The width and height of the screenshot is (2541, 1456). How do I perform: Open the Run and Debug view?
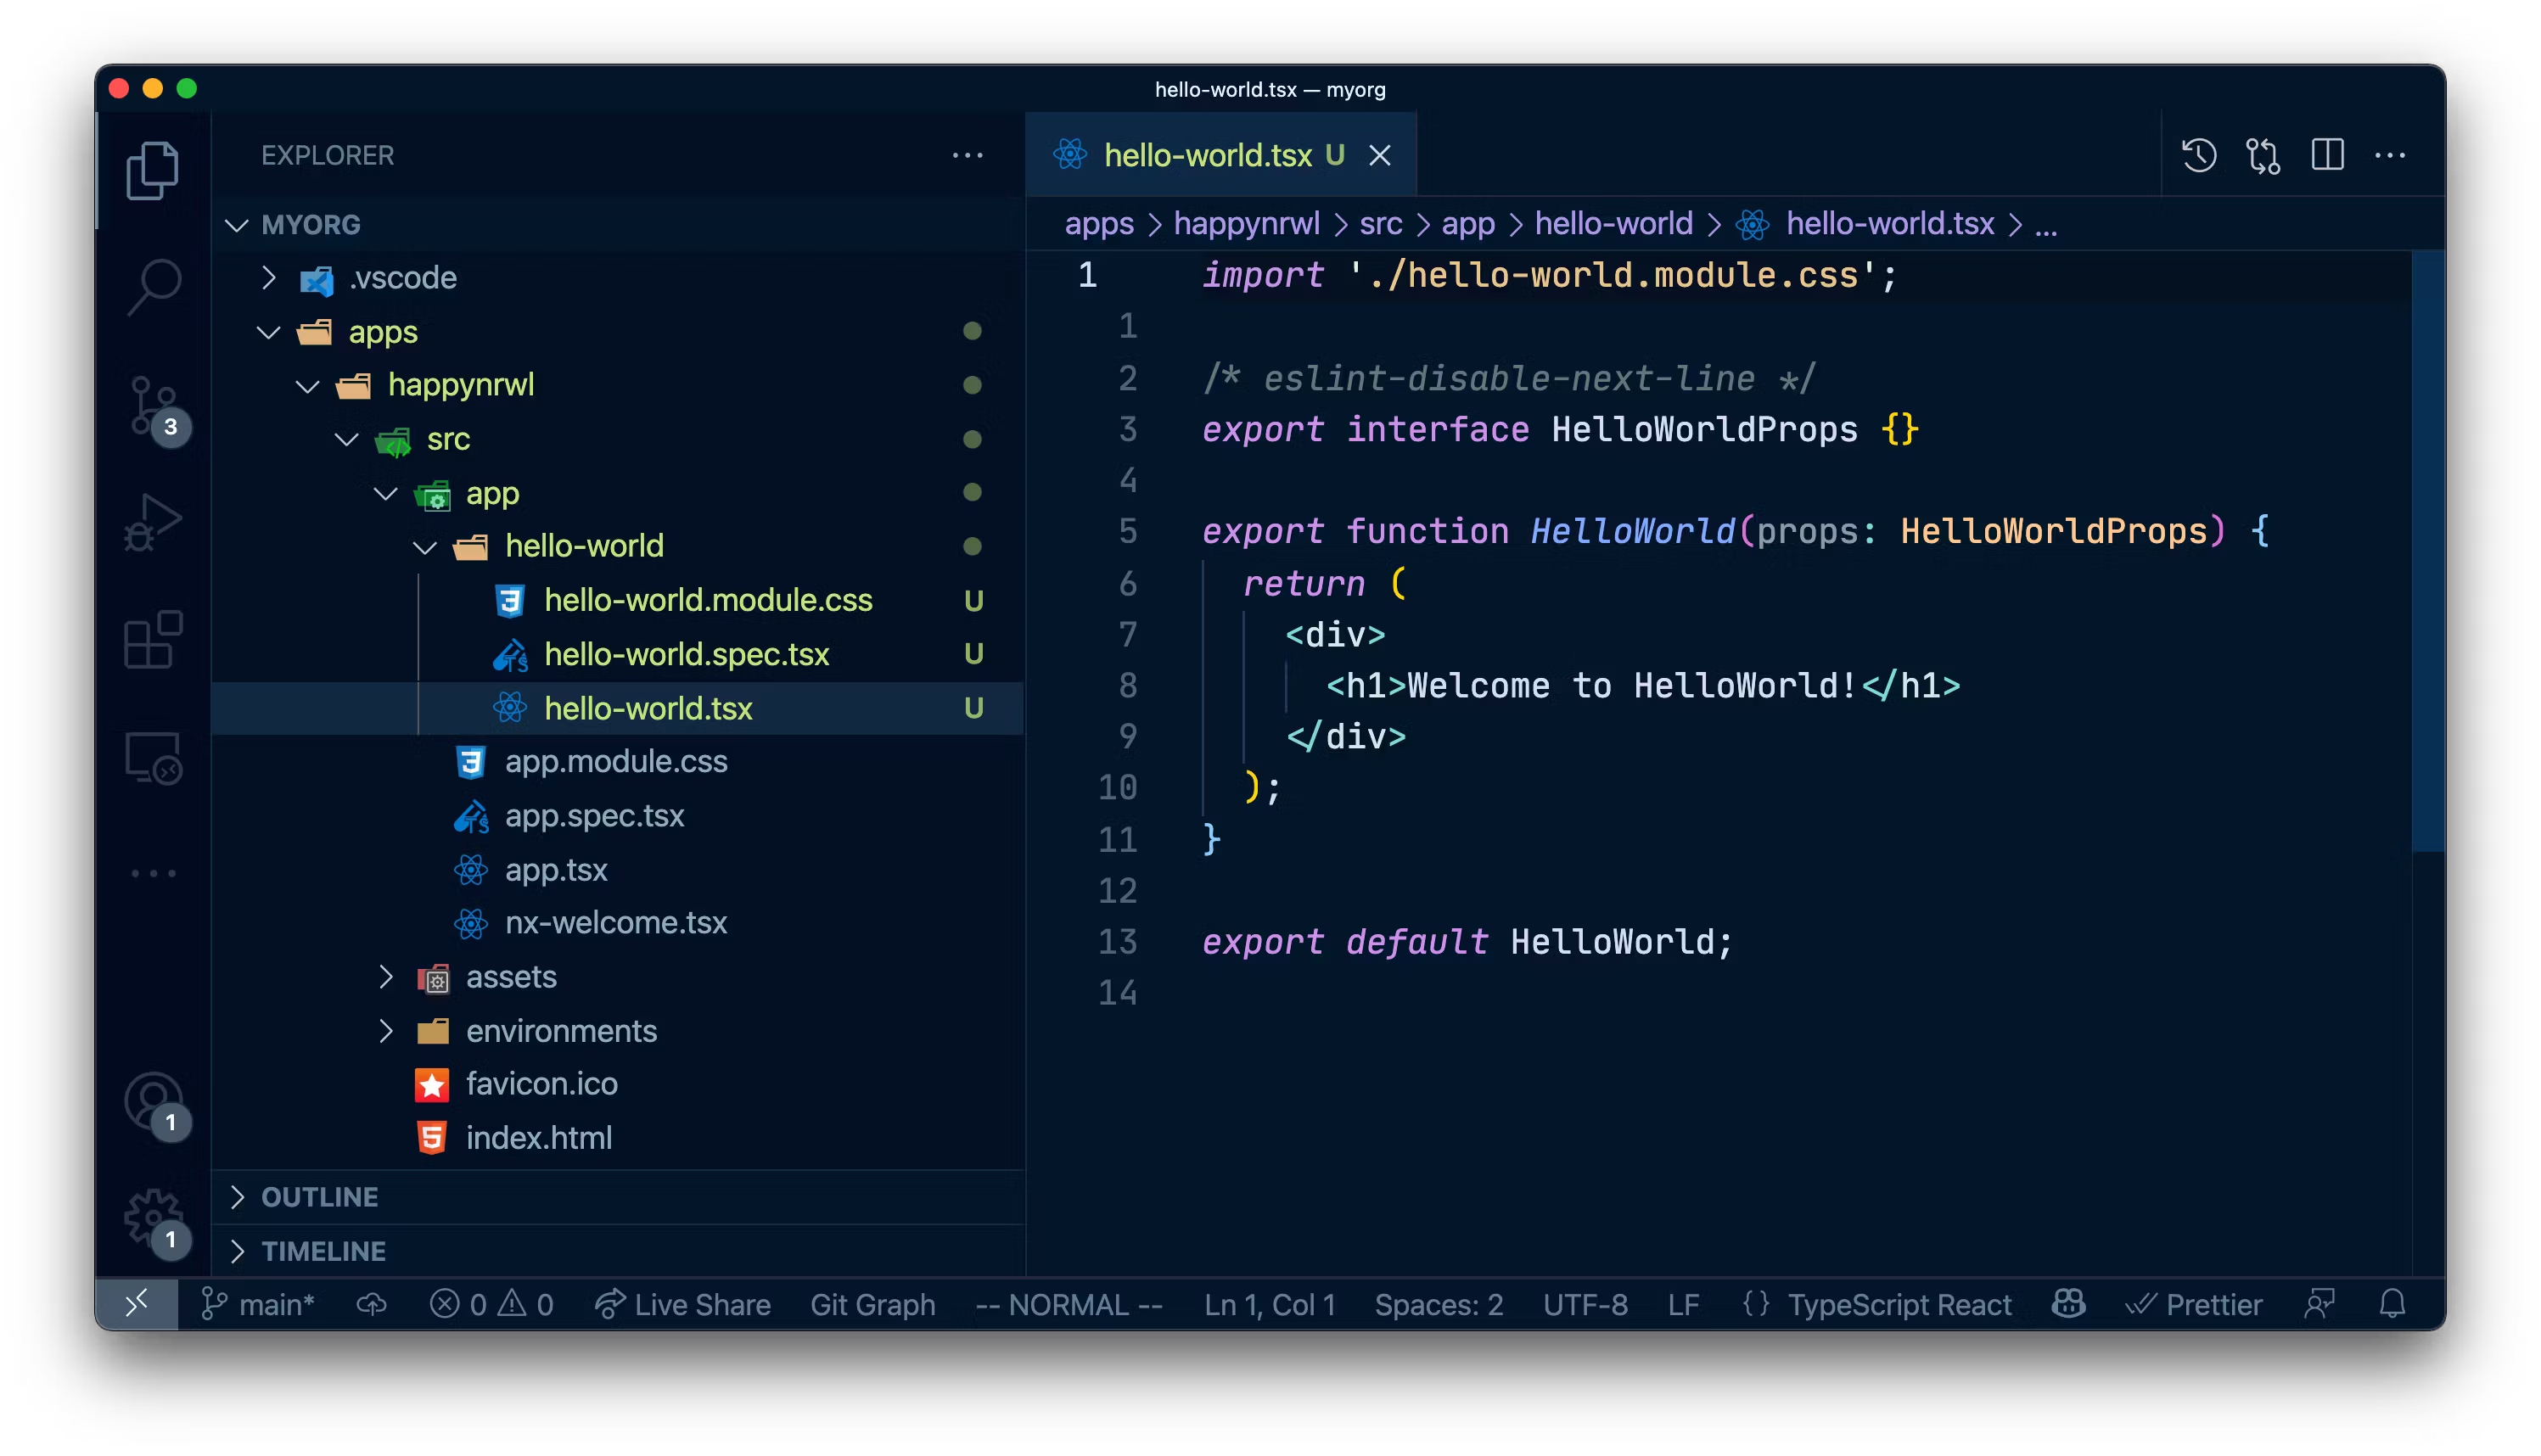pyautogui.click(x=154, y=522)
